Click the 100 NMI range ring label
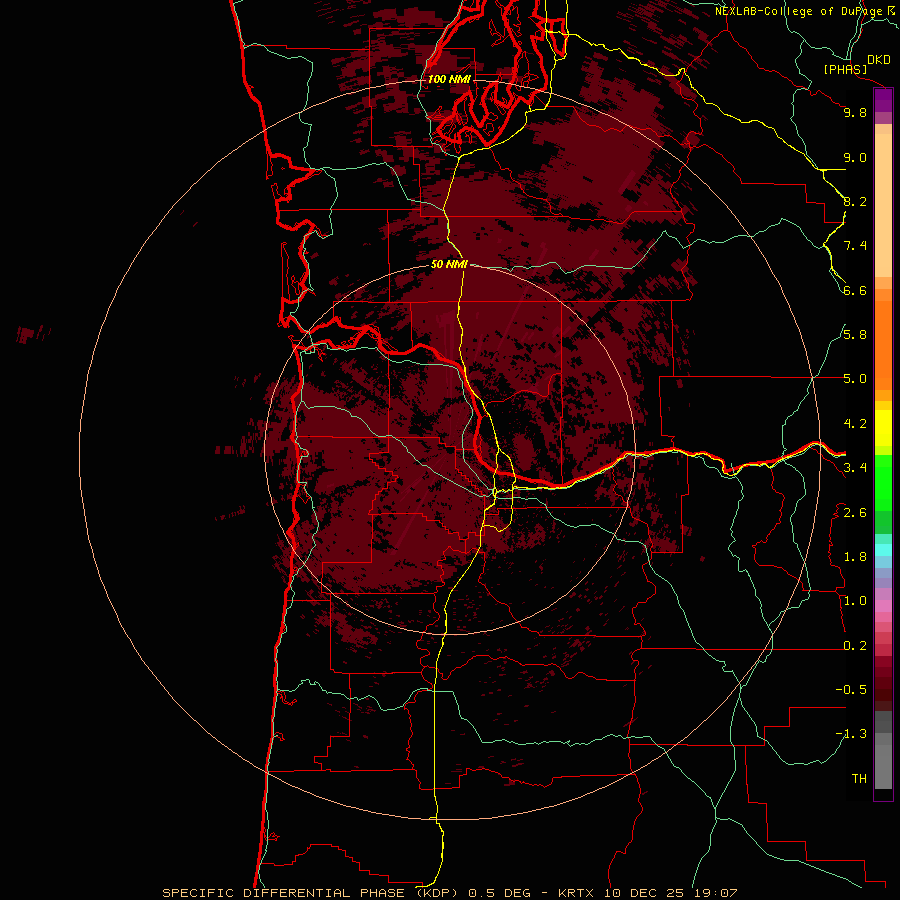The height and width of the screenshot is (900, 900). coord(449,79)
